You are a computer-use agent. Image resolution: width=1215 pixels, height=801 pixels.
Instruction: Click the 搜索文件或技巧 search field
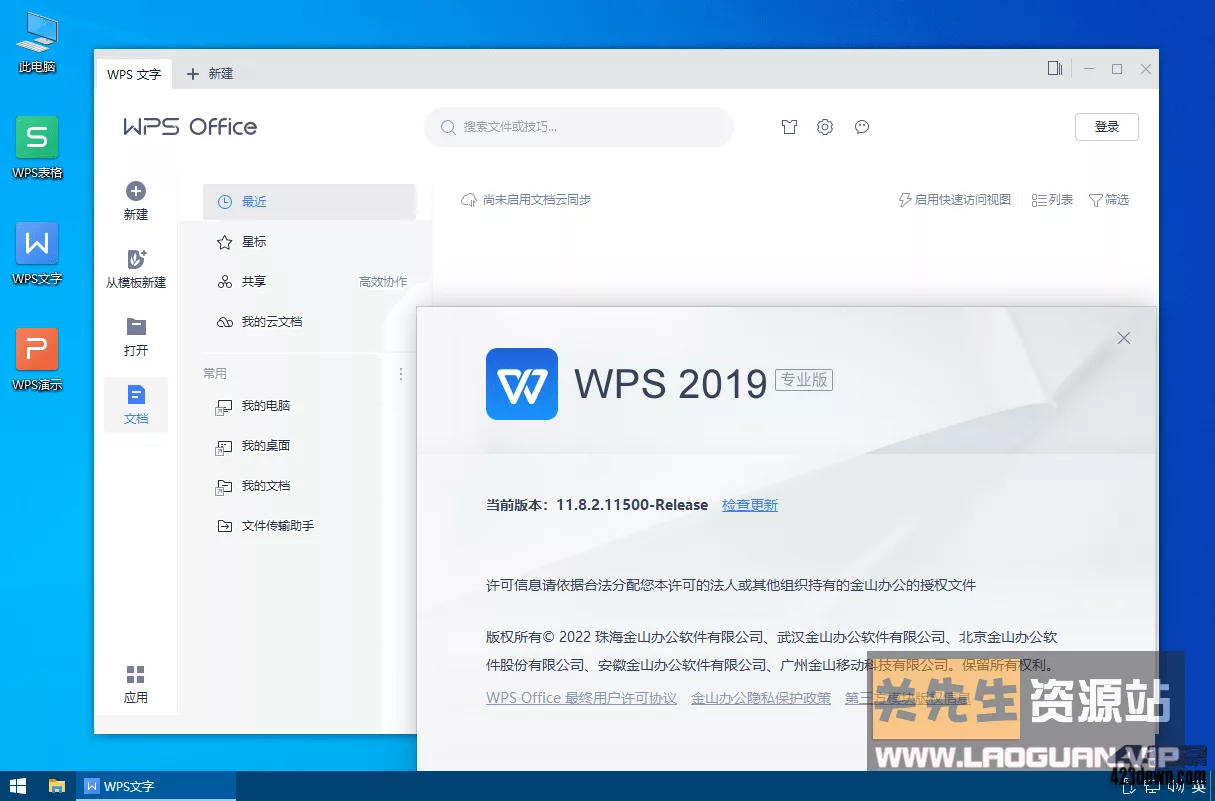tap(578, 127)
